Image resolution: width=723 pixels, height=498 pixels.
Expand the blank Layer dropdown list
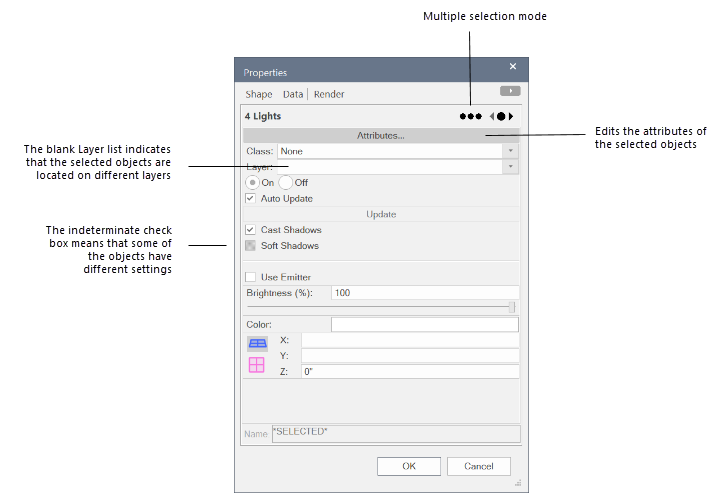tap(510, 167)
